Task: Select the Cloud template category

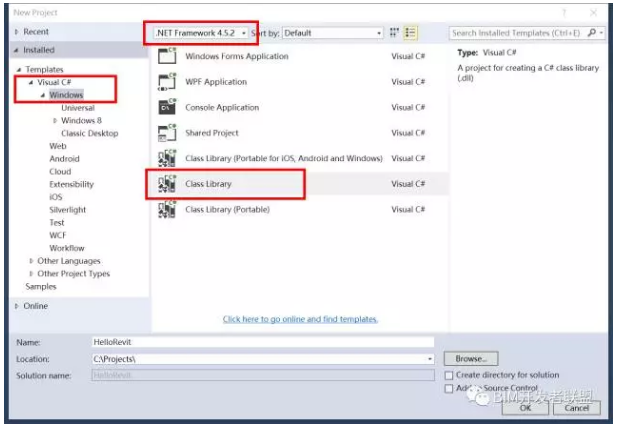Action: pyautogui.click(x=60, y=171)
